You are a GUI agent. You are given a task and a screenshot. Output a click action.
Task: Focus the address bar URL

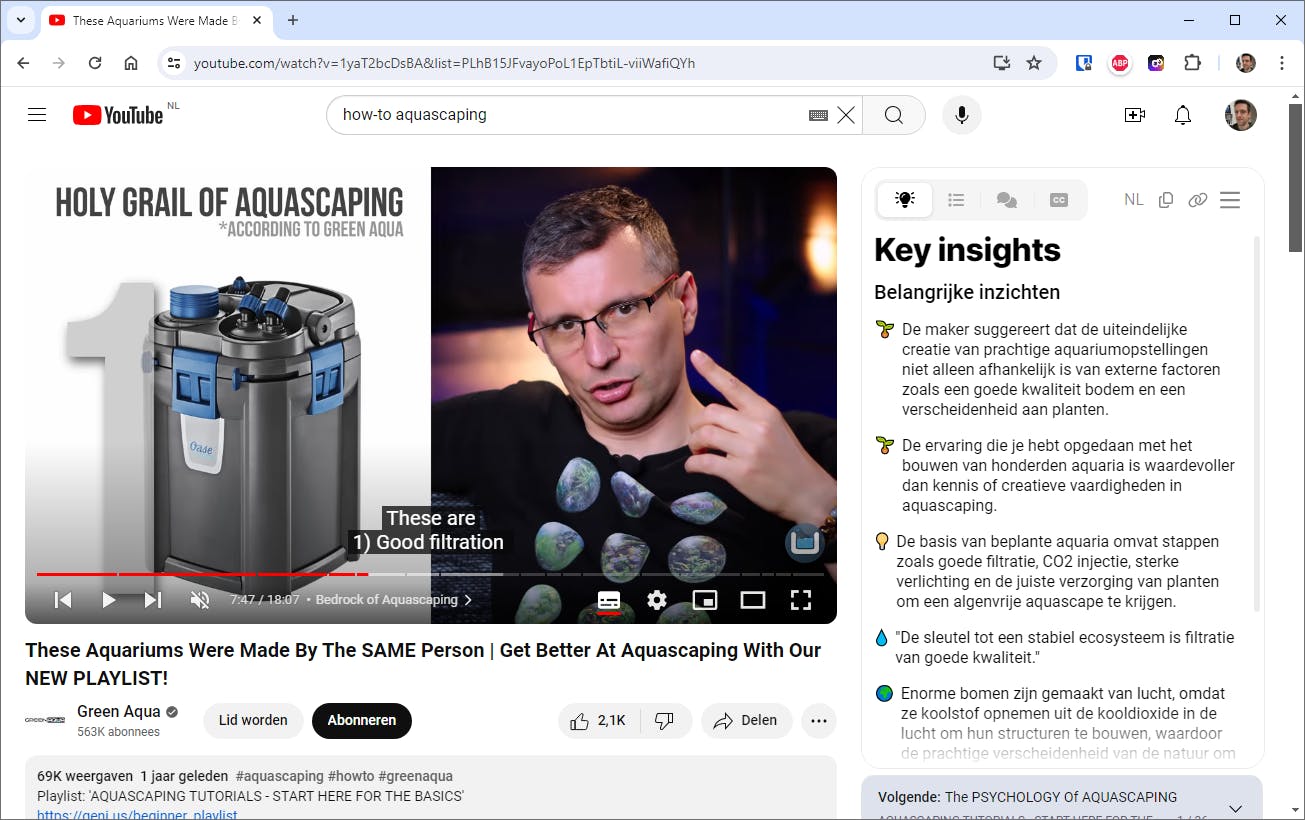click(445, 63)
